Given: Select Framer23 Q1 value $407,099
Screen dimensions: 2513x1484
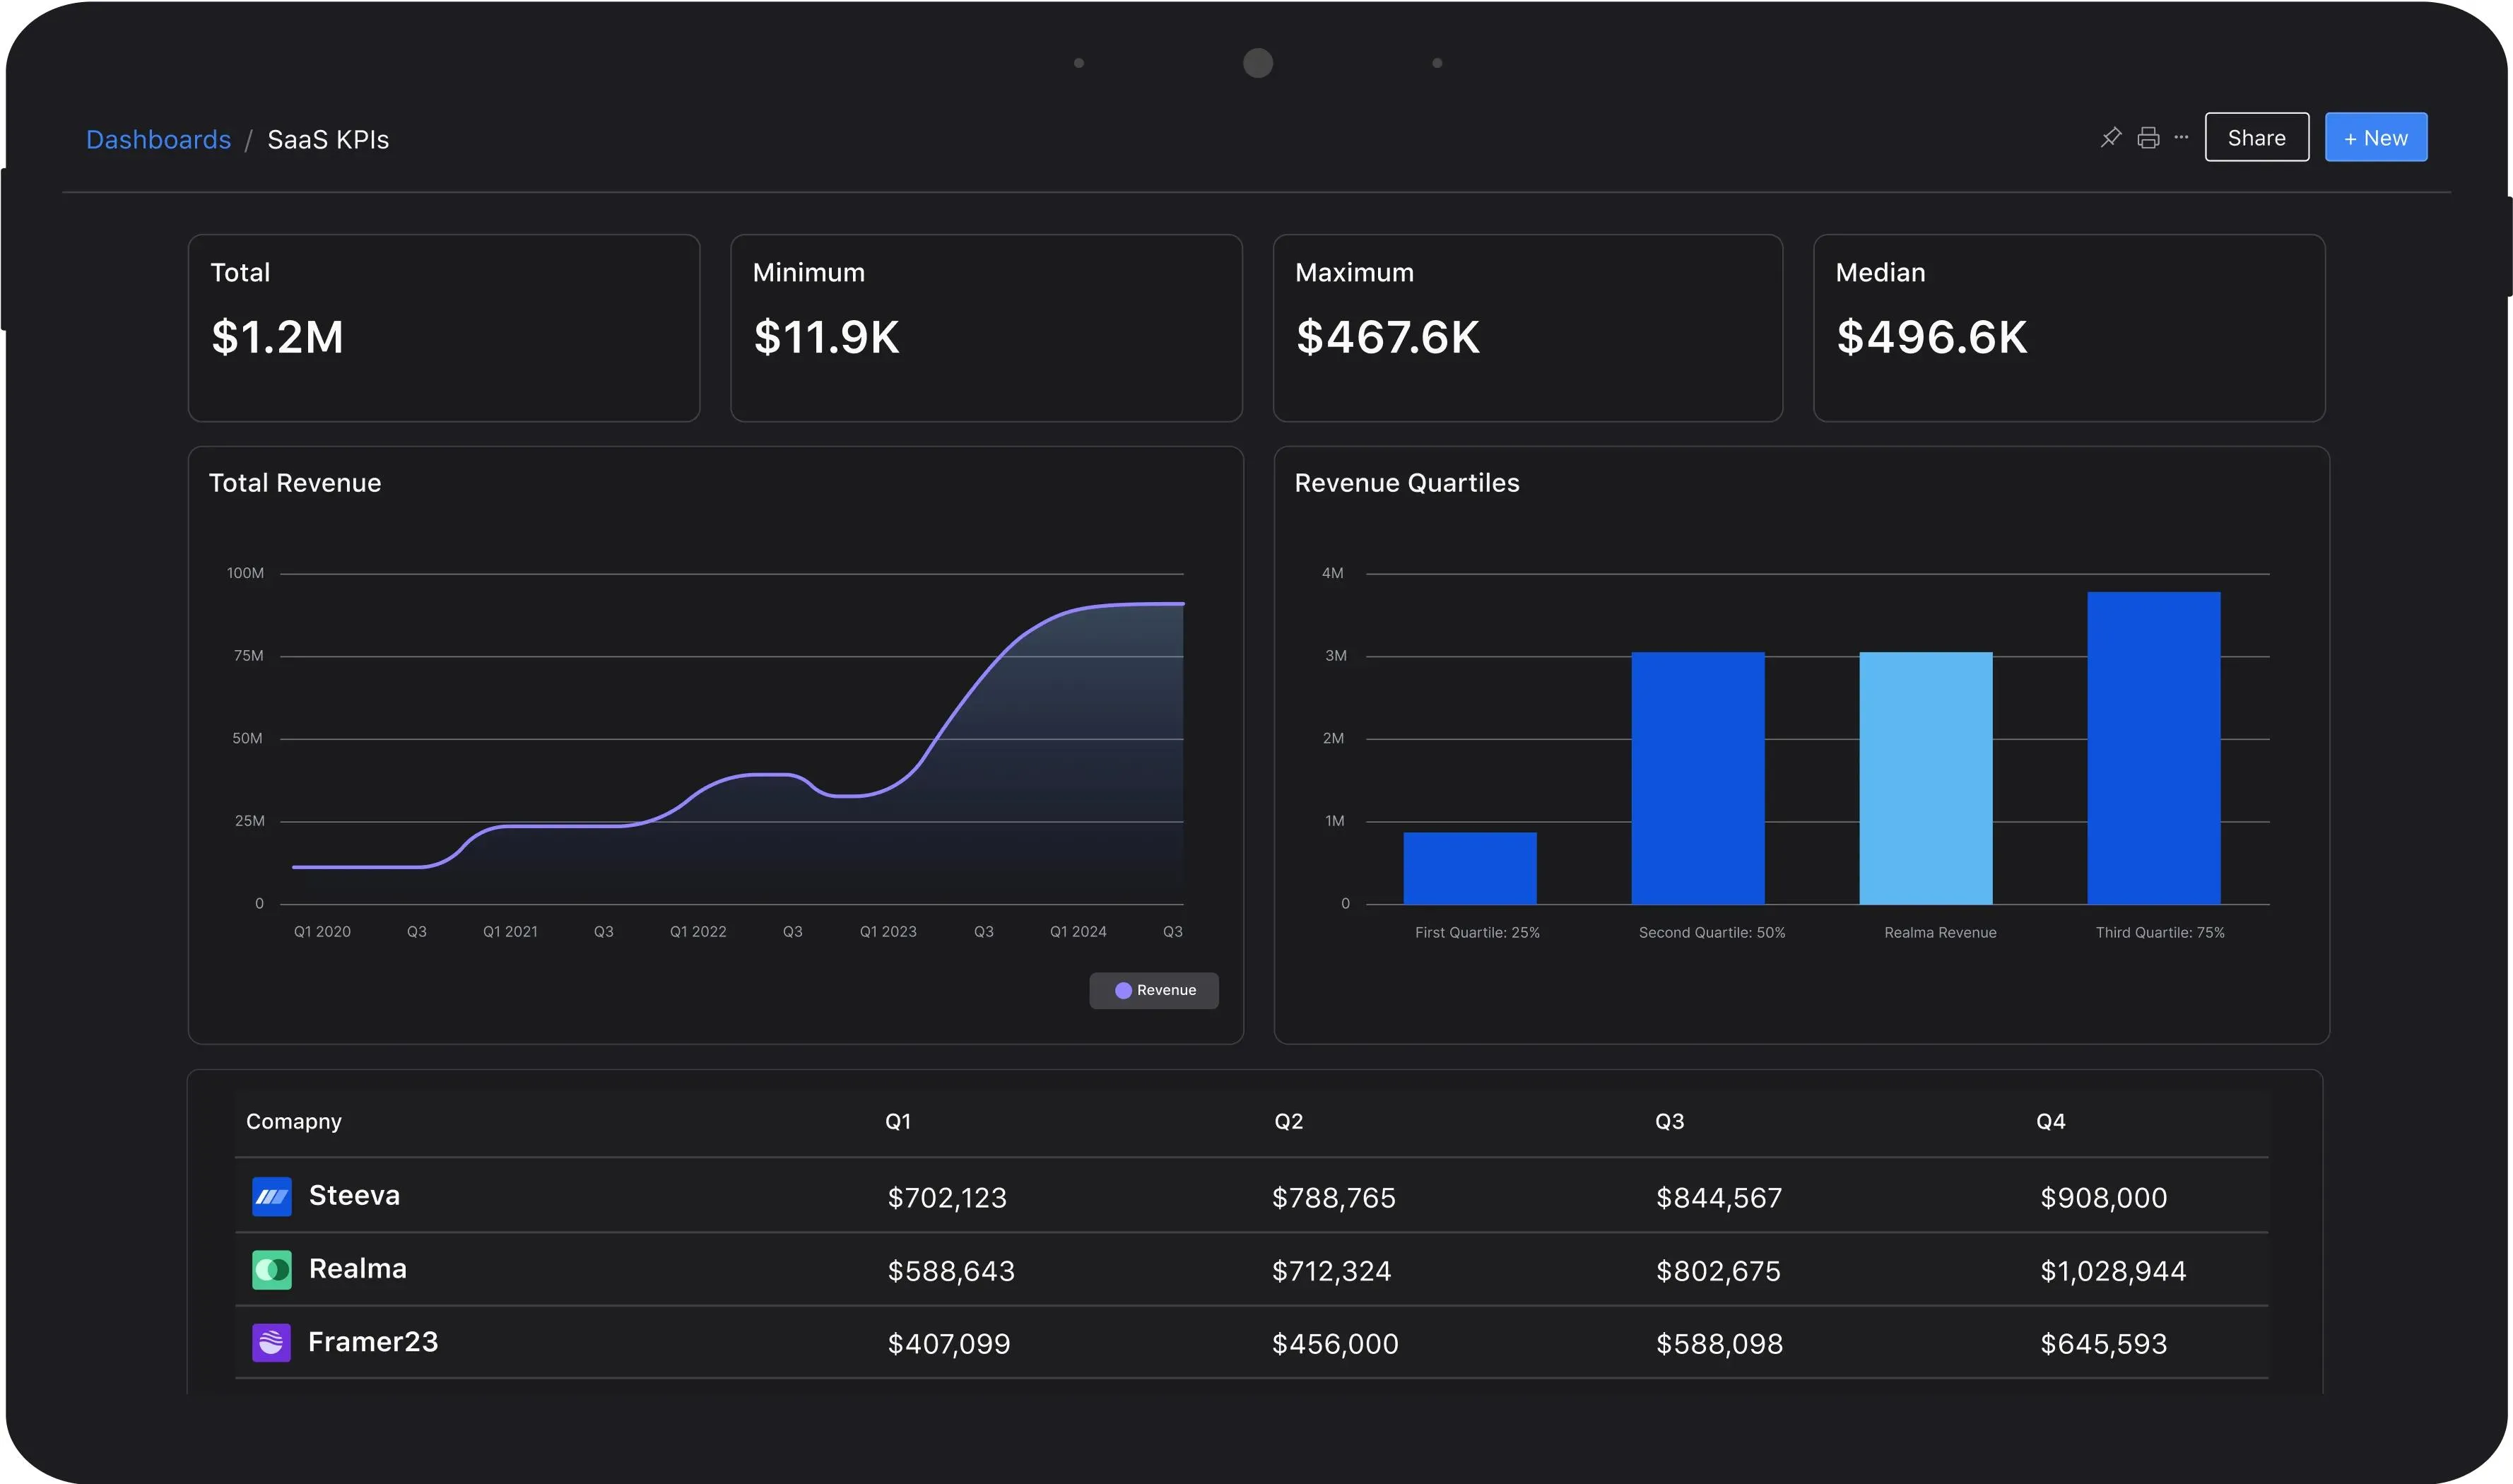Looking at the screenshot, I should 949,1344.
